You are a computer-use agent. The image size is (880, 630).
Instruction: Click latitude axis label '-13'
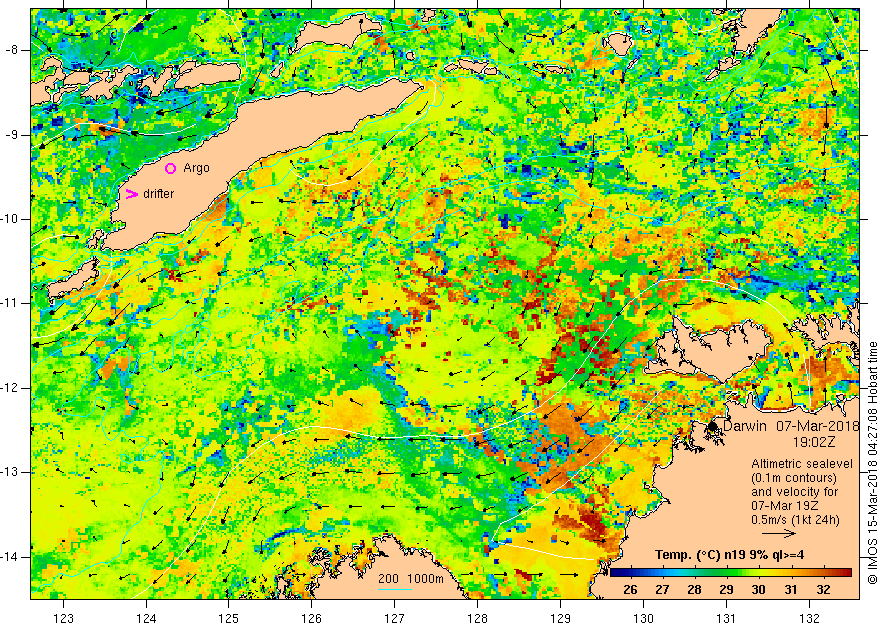tap(10, 472)
